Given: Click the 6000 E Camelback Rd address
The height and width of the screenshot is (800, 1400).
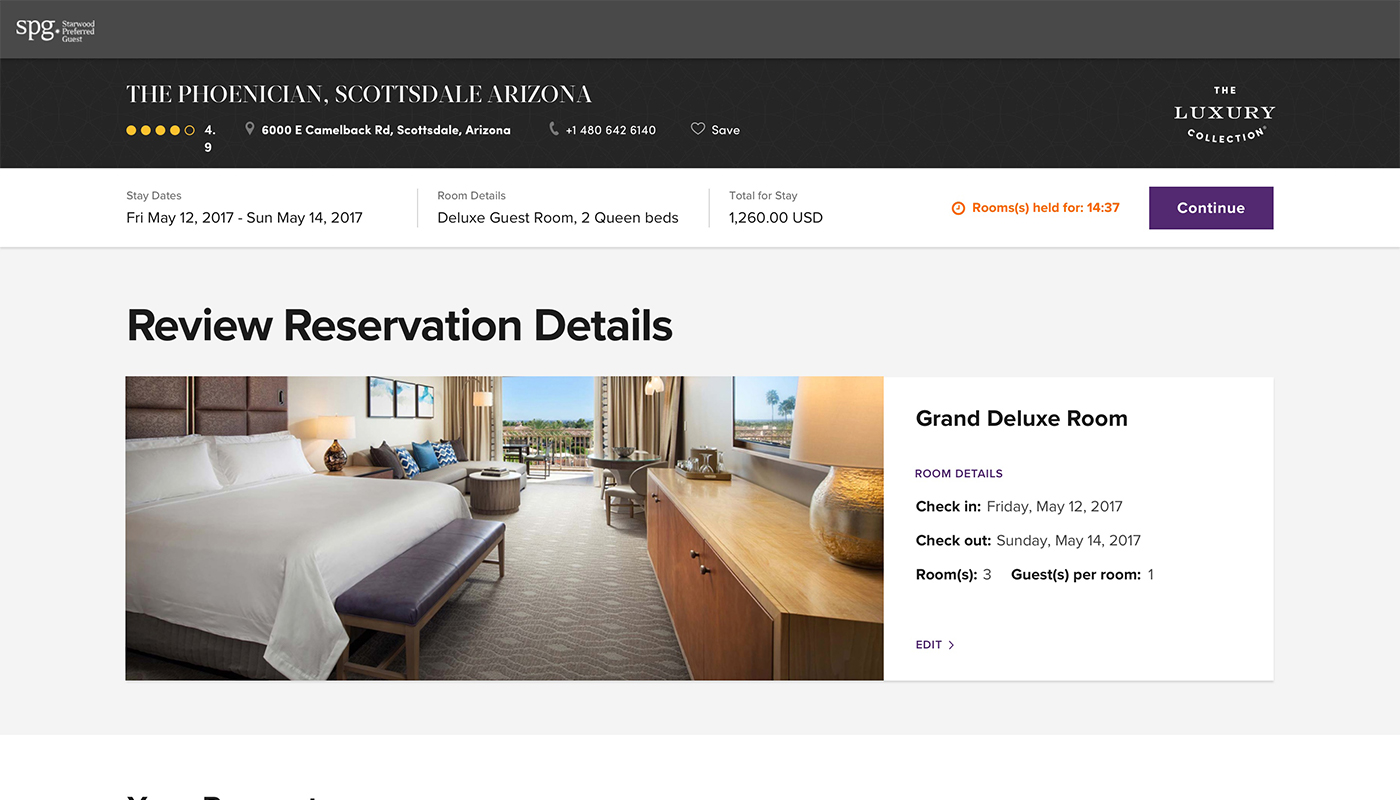Looking at the screenshot, I should pyautogui.click(x=386, y=130).
